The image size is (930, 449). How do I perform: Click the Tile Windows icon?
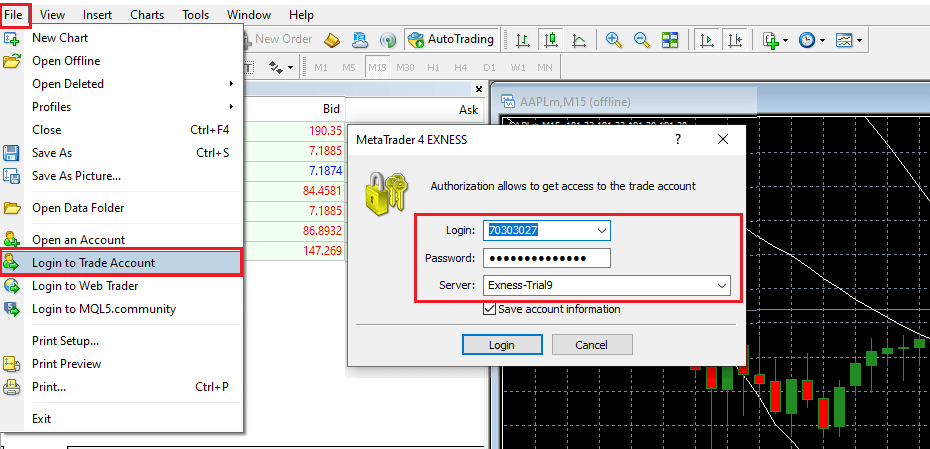pyautogui.click(x=670, y=40)
